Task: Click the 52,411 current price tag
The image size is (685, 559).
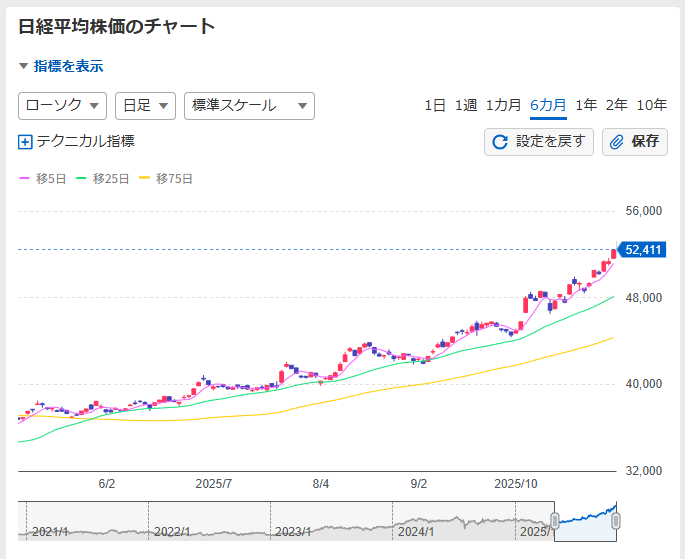Action: 642,250
